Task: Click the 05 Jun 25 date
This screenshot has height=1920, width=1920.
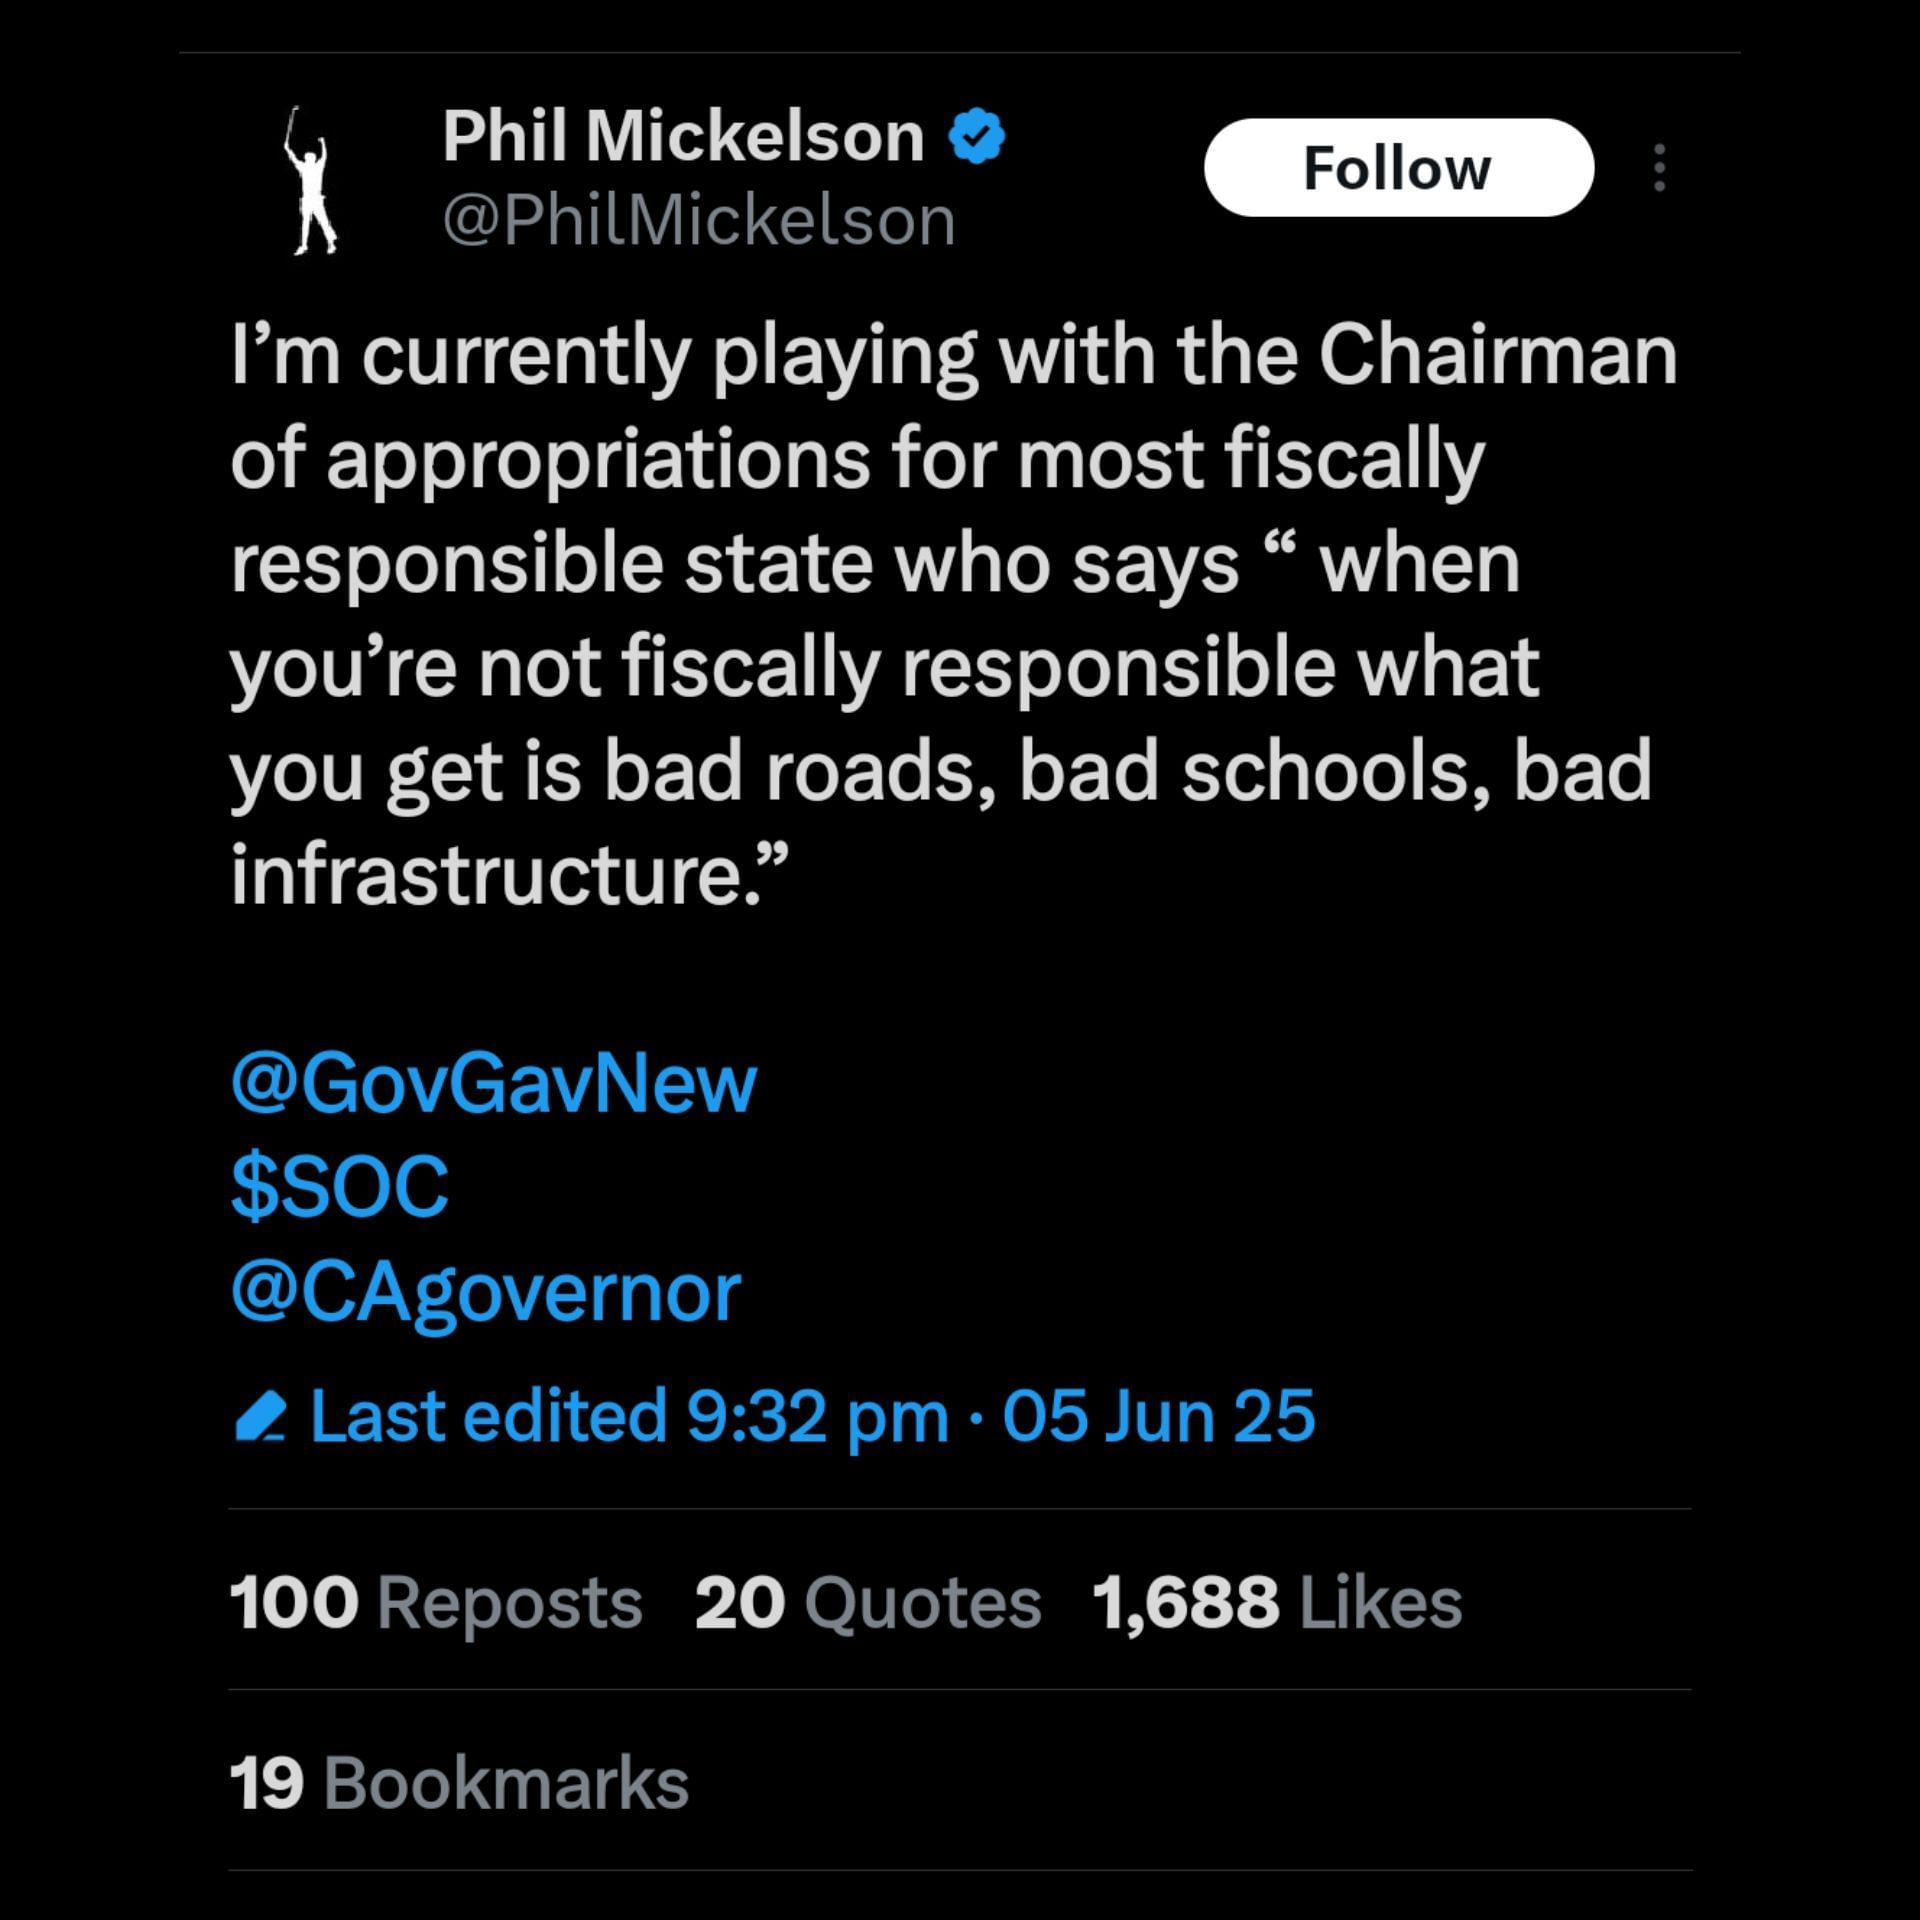Action: (x=1158, y=1417)
